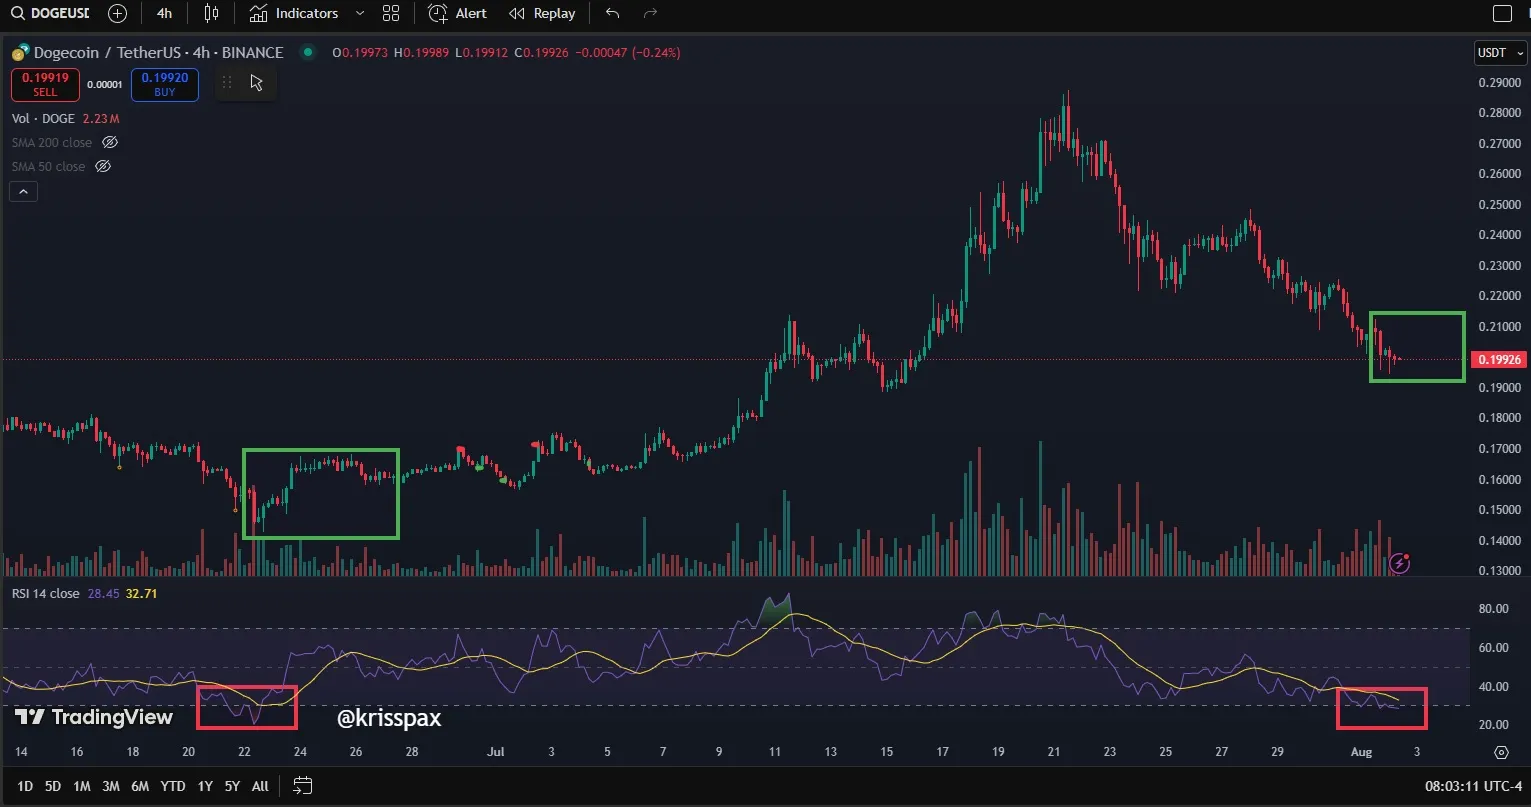Image resolution: width=1531 pixels, height=807 pixels.
Task: Collapse the indicator legend with the chevron
Action: [25, 192]
